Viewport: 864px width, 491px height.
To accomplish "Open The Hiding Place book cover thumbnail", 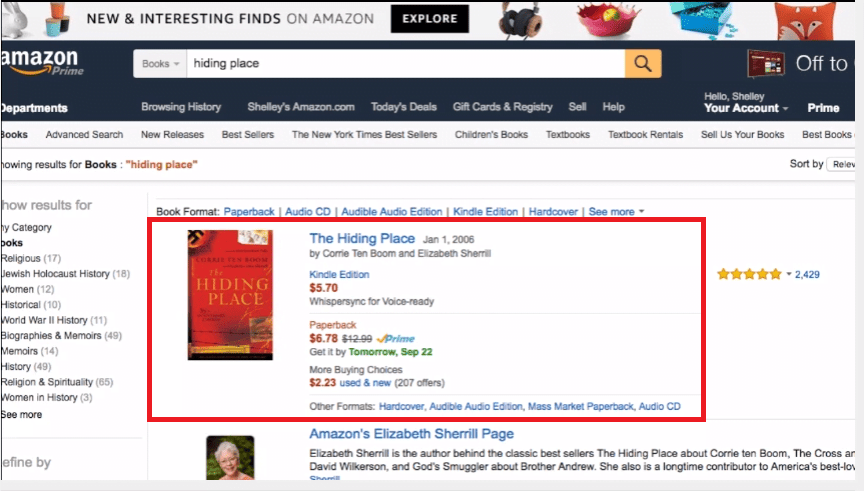I will 230,295.
